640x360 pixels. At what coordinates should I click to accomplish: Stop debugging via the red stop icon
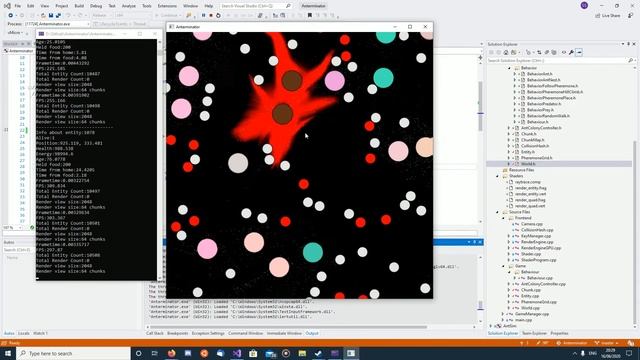click(211, 15)
